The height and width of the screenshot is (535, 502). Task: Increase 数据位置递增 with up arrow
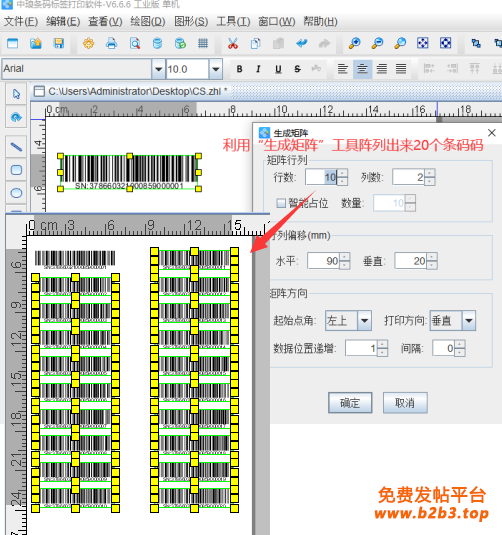pyautogui.click(x=383, y=344)
